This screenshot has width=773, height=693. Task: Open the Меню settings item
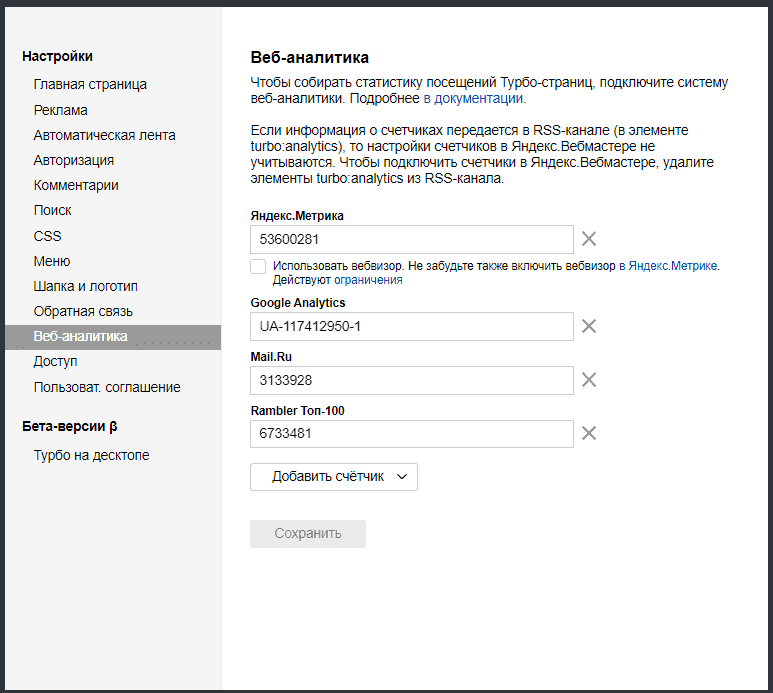click(52, 261)
